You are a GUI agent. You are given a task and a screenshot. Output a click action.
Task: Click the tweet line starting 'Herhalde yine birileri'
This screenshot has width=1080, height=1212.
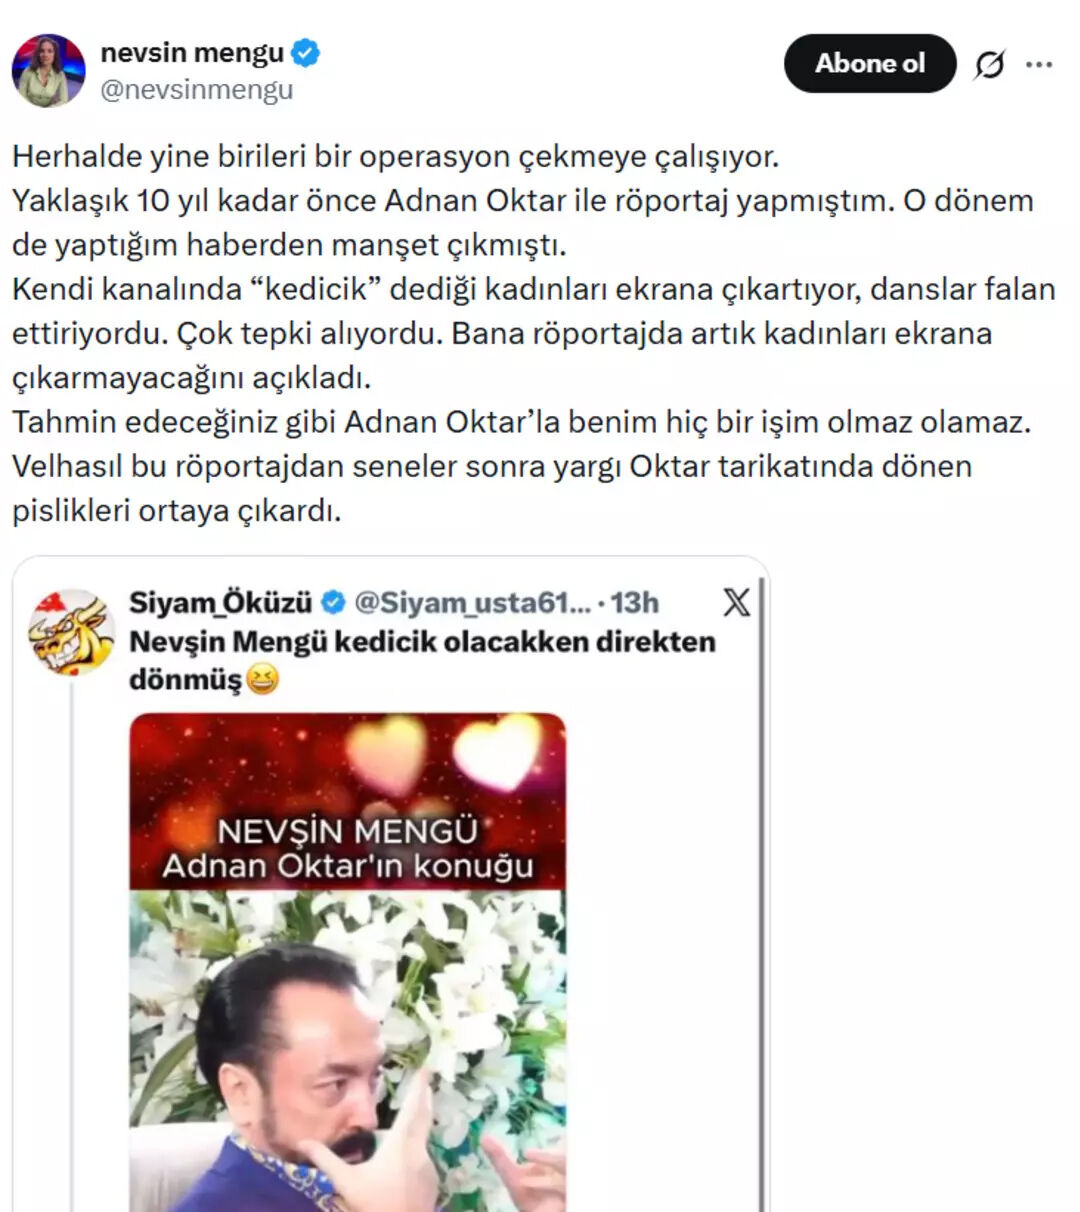(395, 157)
